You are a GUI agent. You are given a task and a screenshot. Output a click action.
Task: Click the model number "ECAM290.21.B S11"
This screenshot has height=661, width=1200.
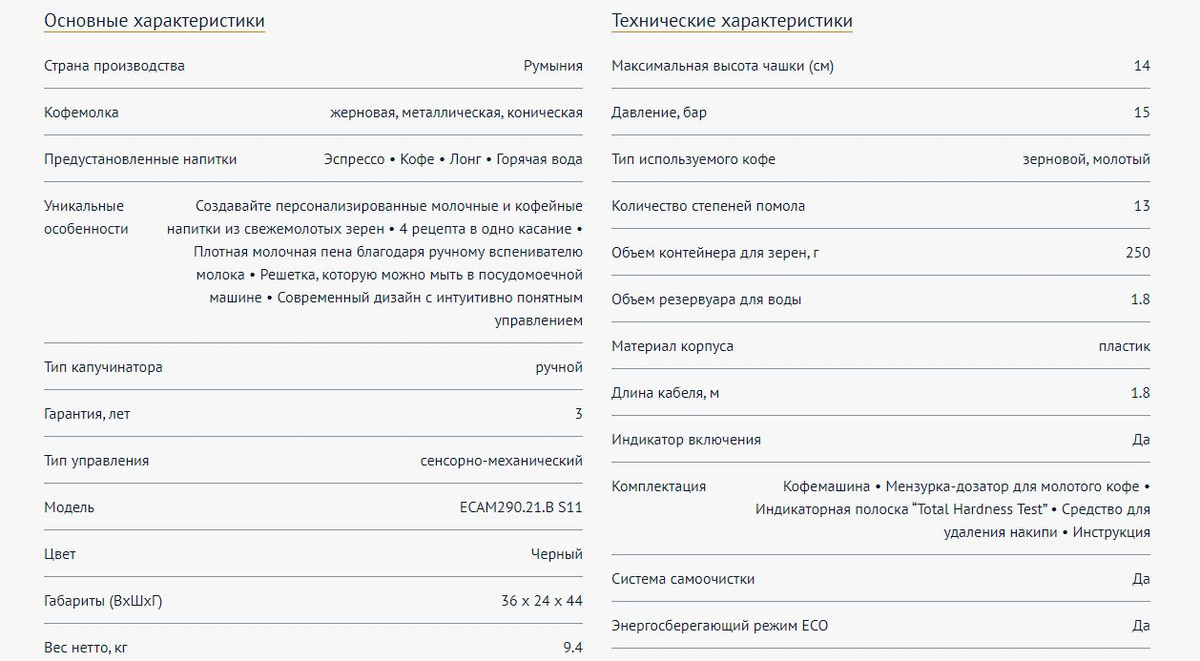pos(514,507)
